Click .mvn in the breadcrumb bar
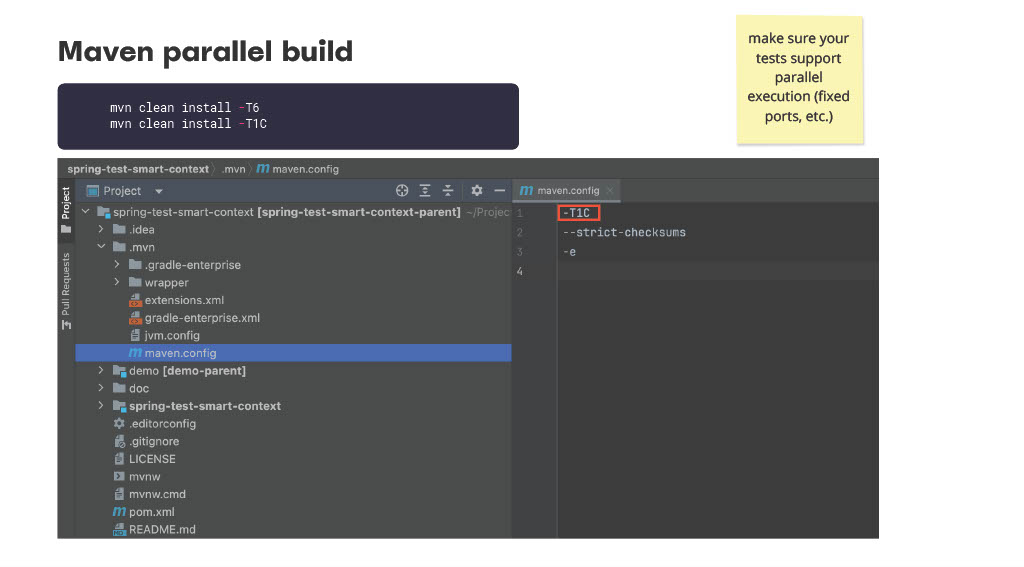 click(233, 169)
